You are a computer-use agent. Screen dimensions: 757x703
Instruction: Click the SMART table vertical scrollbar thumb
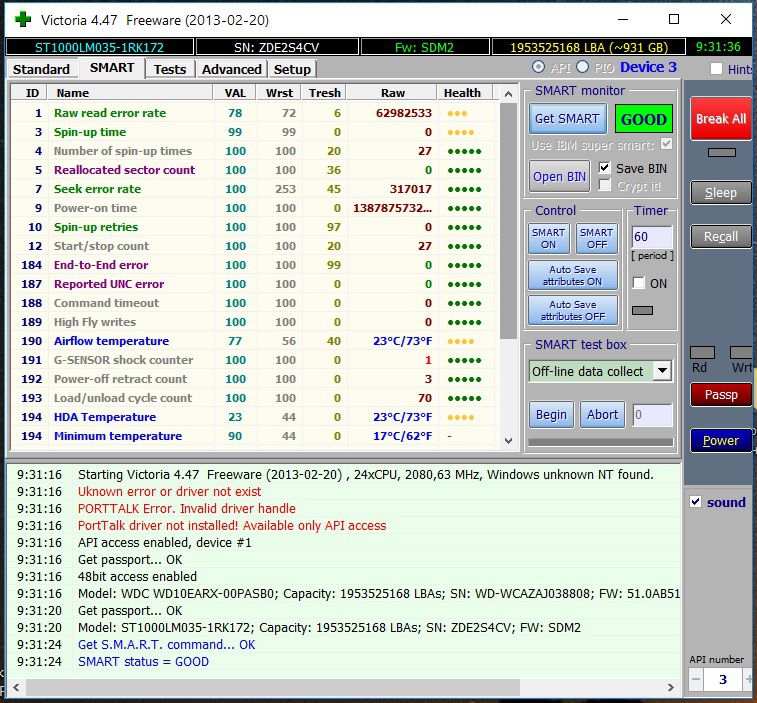[508, 221]
